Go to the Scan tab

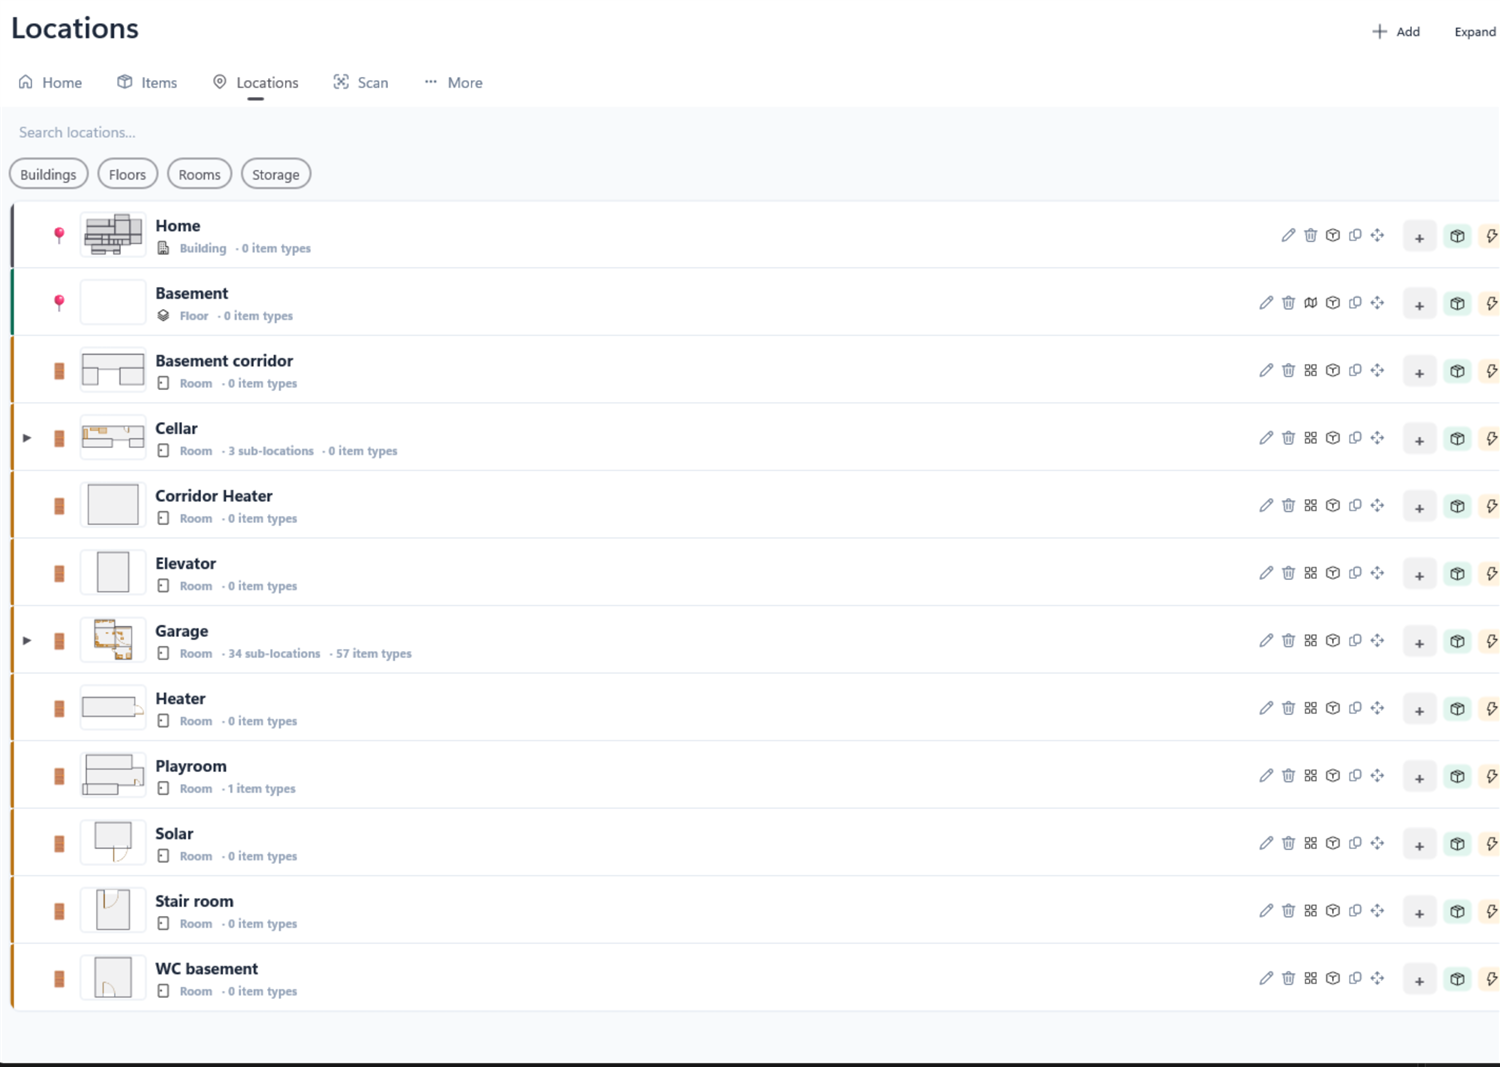(x=361, y=82)
